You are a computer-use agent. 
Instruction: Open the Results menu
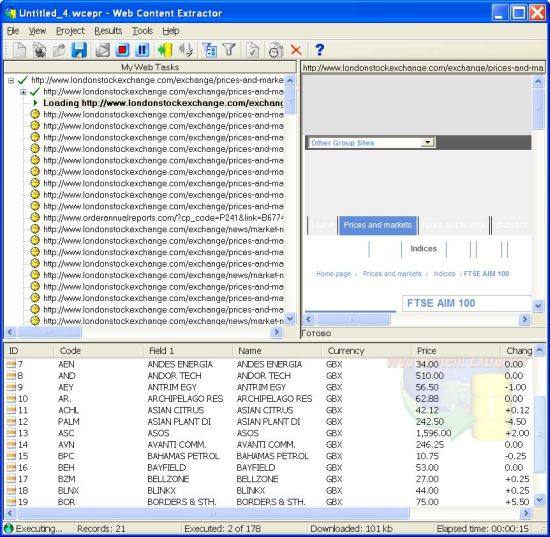tap(108, 31)
